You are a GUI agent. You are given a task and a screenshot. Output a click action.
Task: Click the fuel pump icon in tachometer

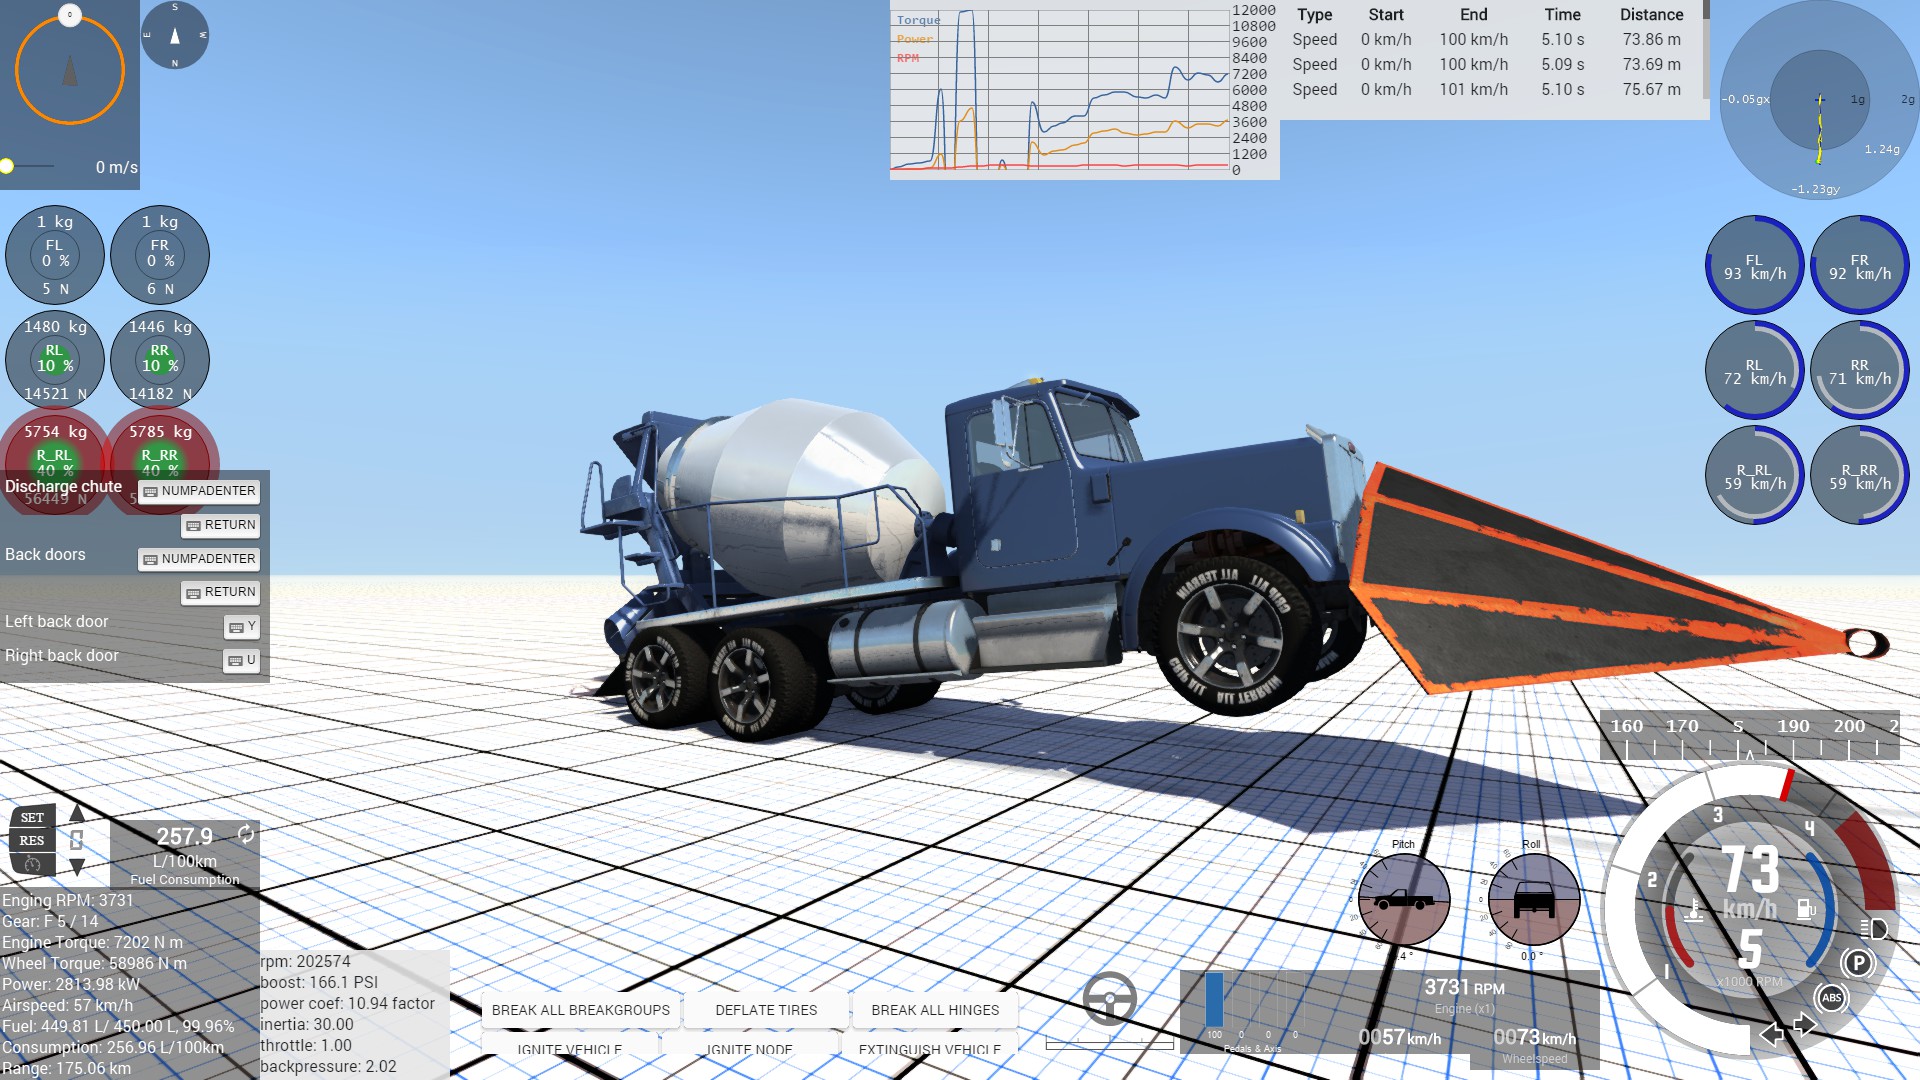pos(1806,909)
